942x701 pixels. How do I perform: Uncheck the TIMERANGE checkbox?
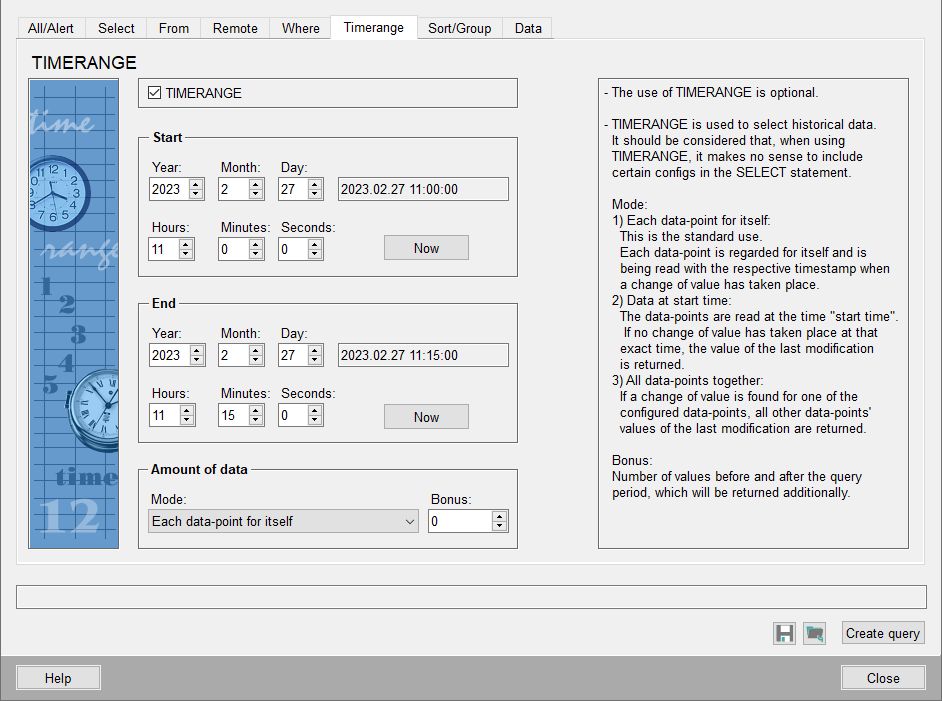pyautogui.click(x=155, y=93)
